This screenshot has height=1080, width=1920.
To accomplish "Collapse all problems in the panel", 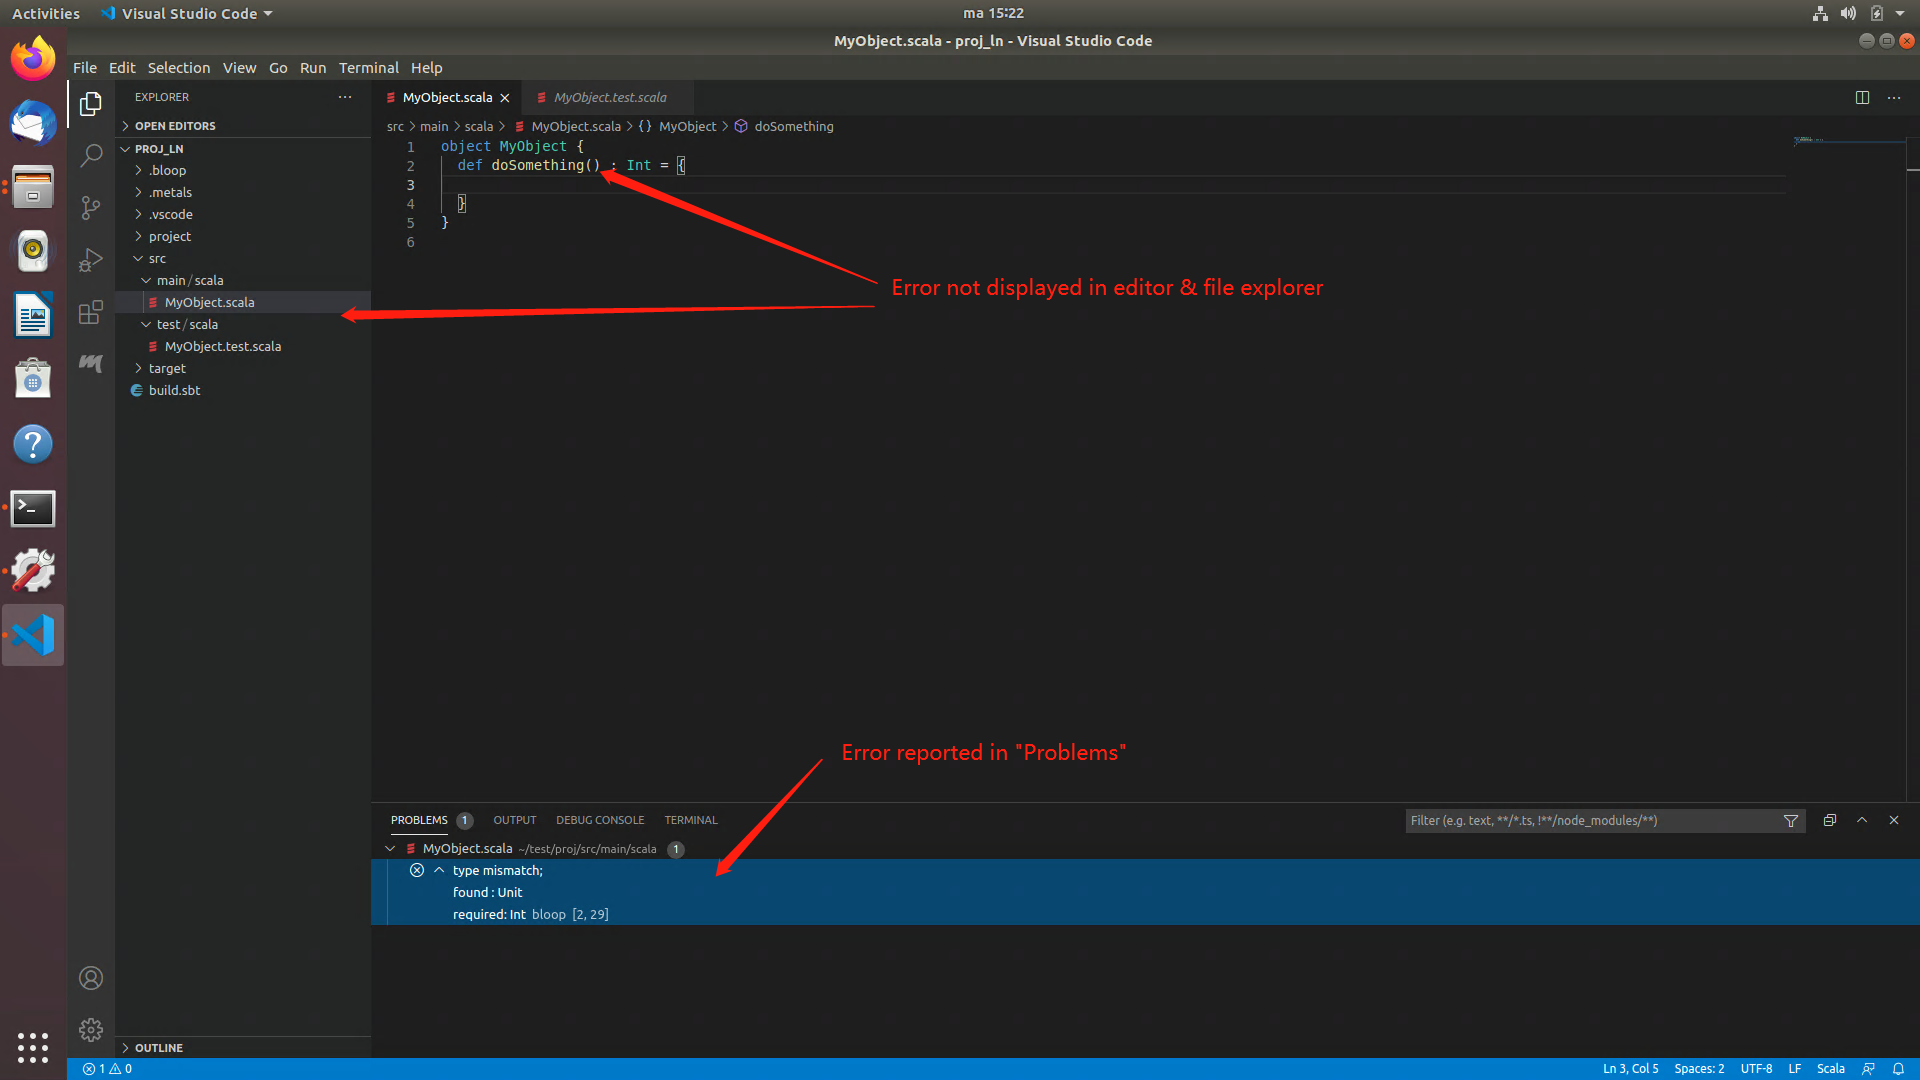I will (1830, 820).
